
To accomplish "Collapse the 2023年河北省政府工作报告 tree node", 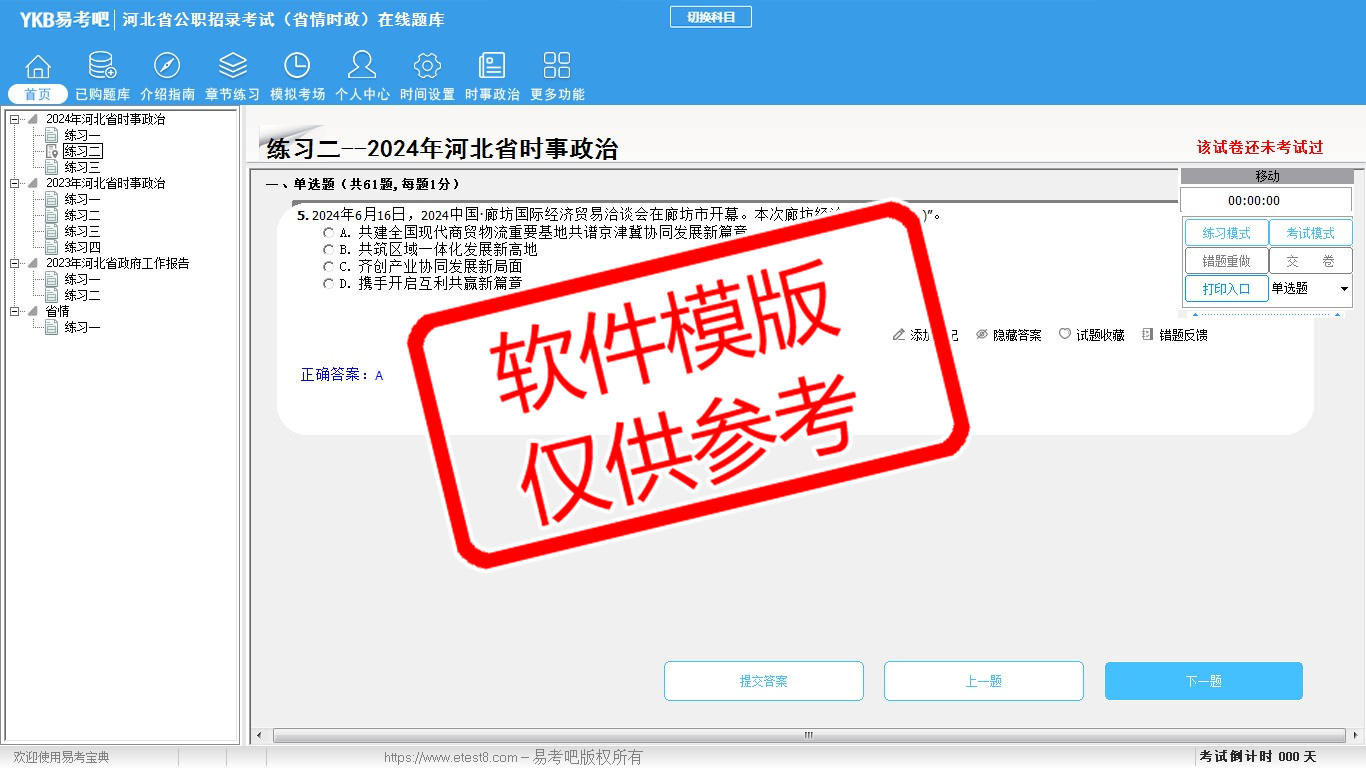I will [x=14, y=264].
